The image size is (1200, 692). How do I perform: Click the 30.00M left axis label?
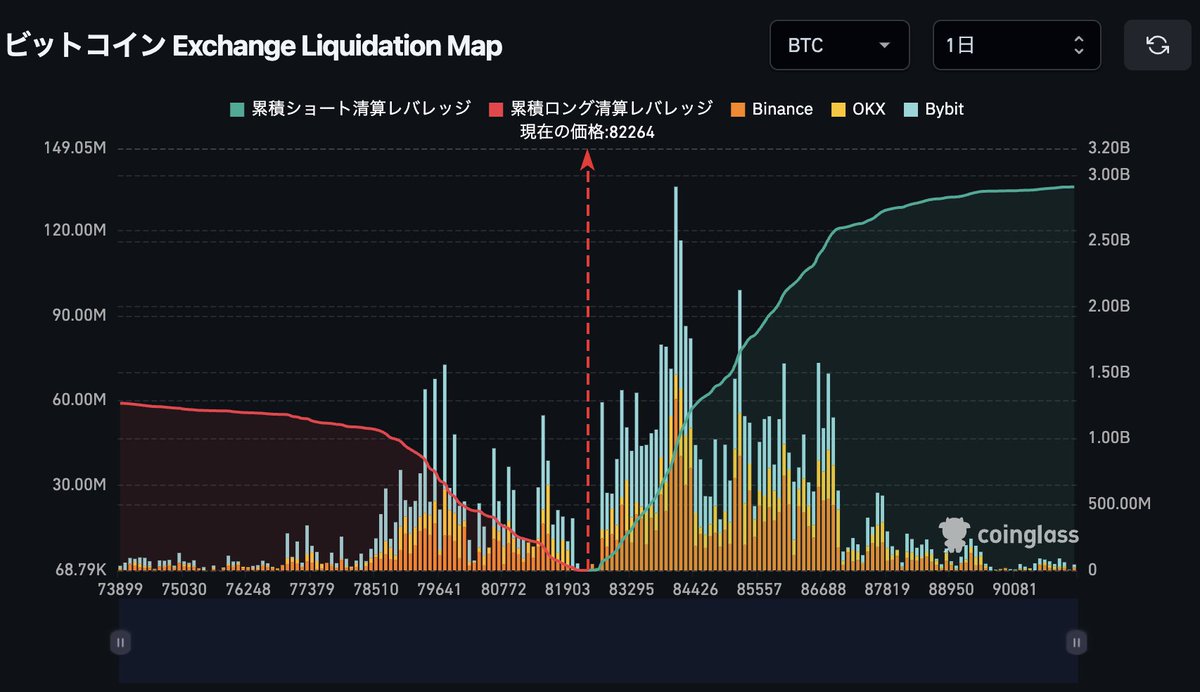79,485
